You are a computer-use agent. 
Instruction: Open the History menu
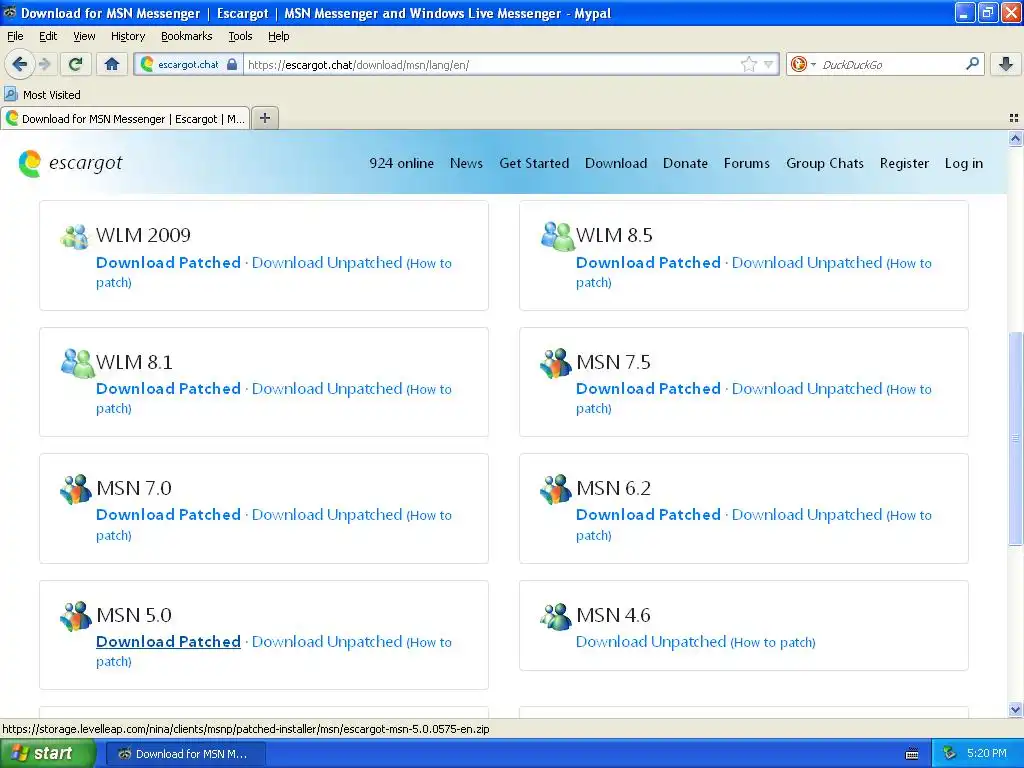coord(127,36)
